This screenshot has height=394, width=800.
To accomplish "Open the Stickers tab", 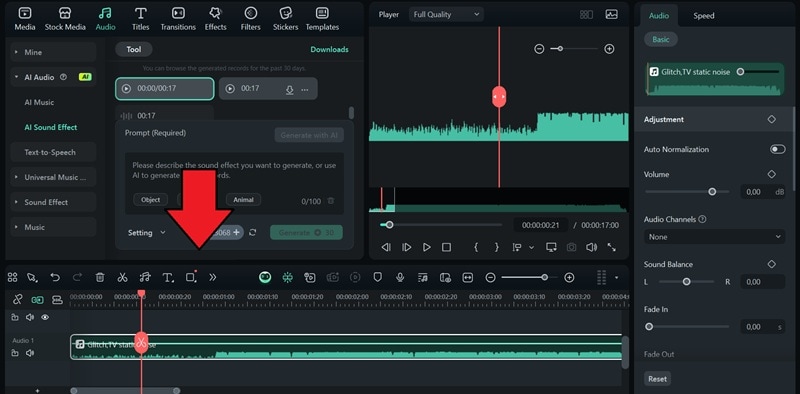I will [x=286, y=19].
